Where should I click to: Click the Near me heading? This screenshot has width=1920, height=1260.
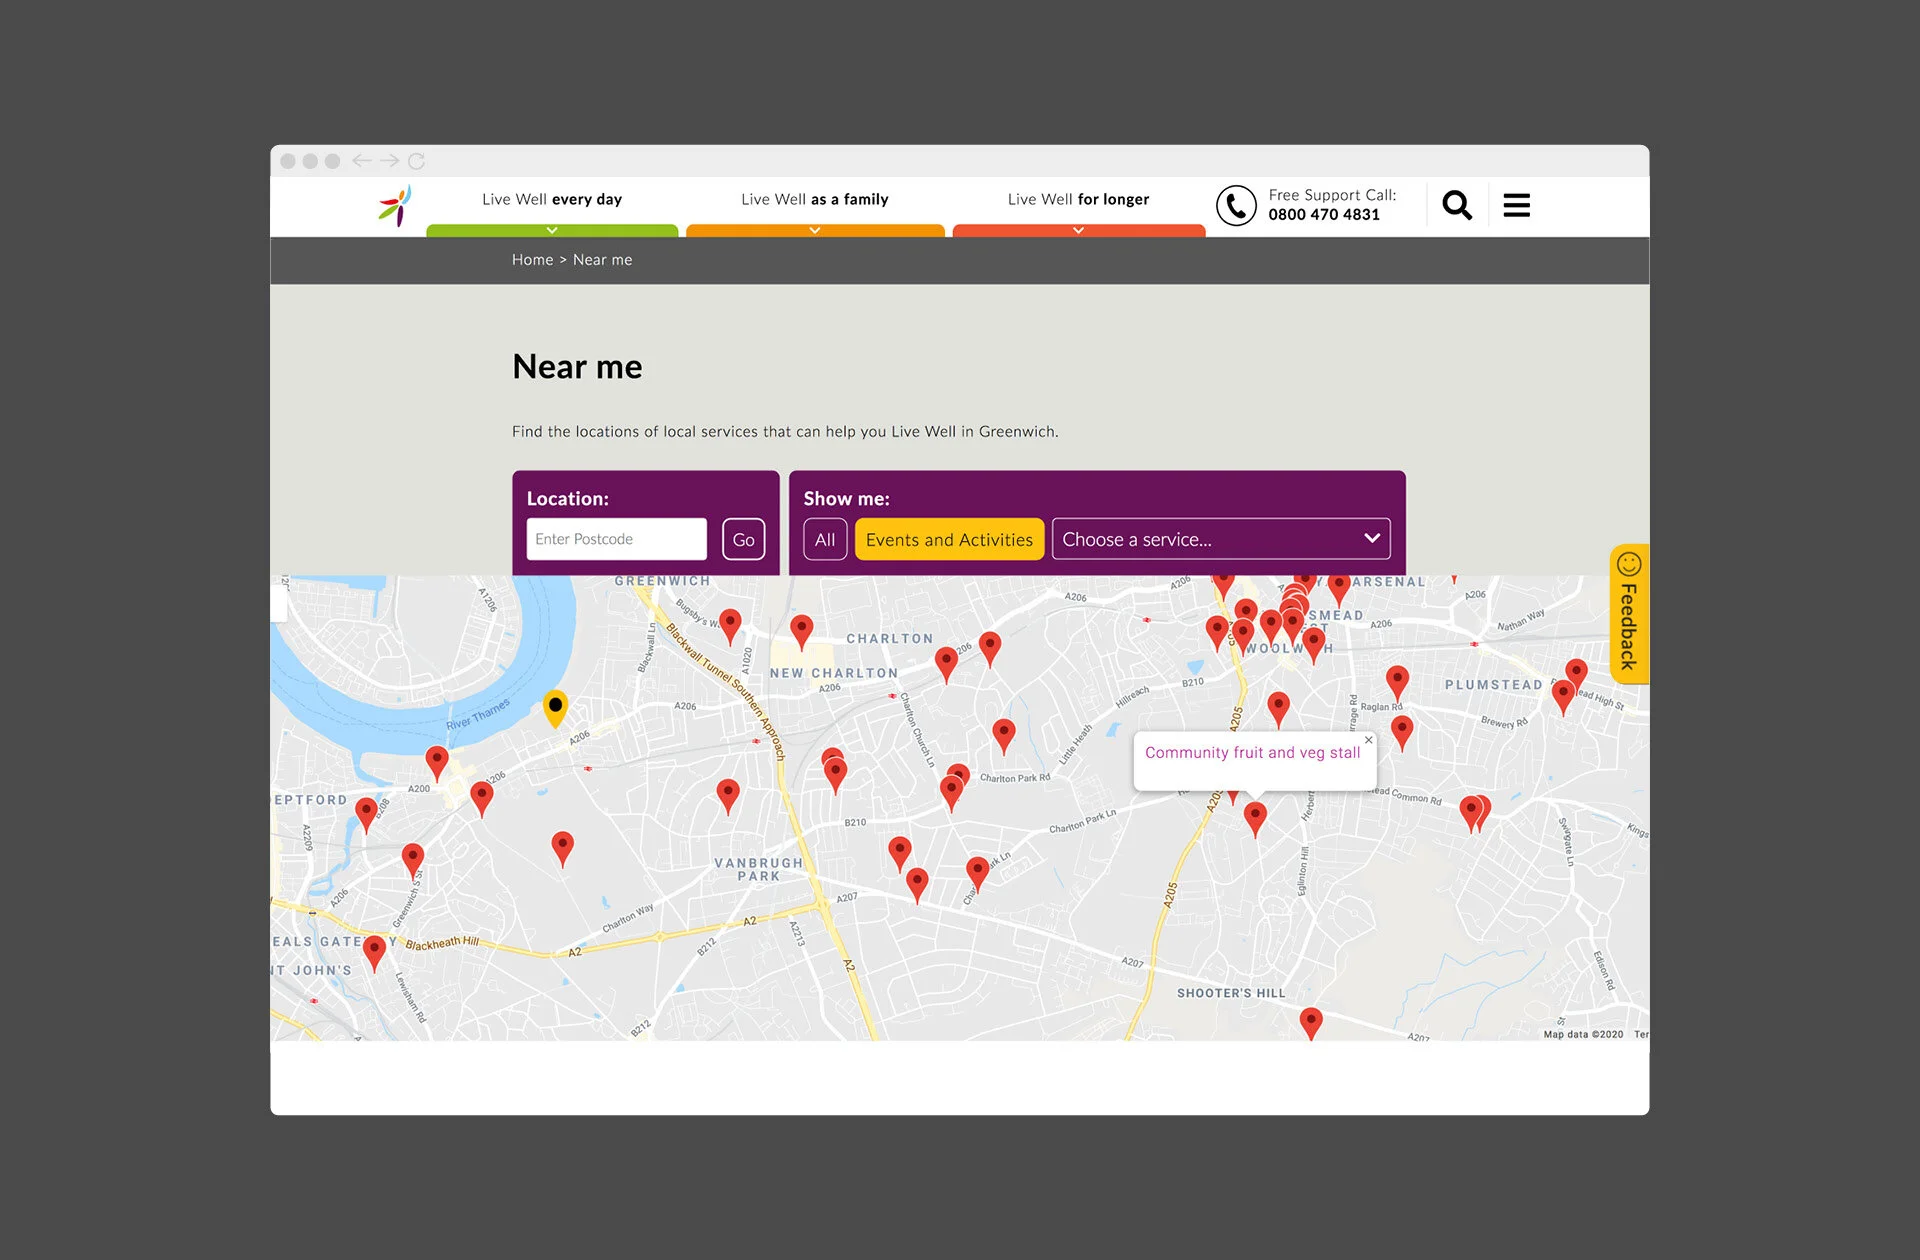(x=577, y=366)
